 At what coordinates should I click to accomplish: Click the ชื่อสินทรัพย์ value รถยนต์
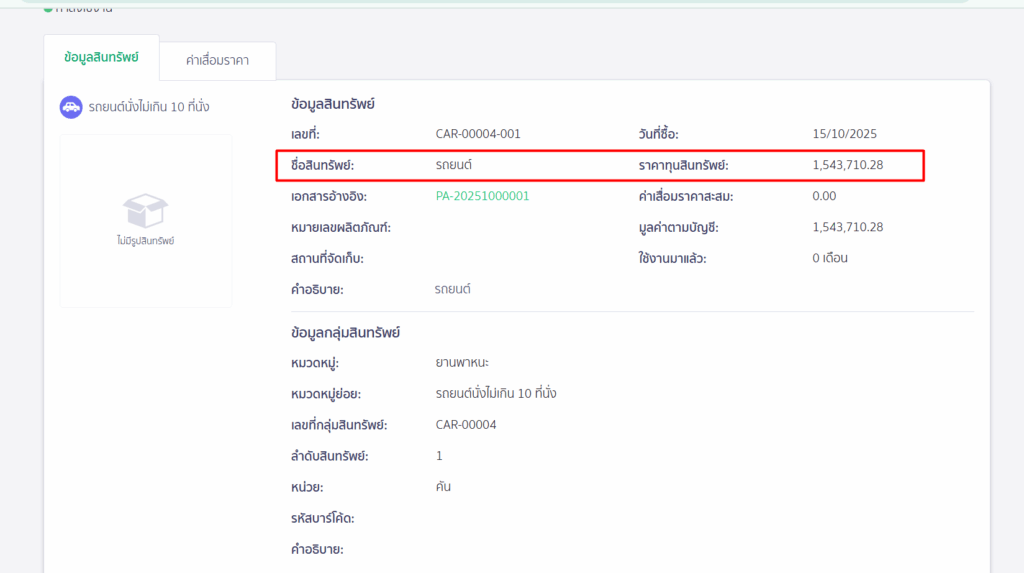(452, 165)
